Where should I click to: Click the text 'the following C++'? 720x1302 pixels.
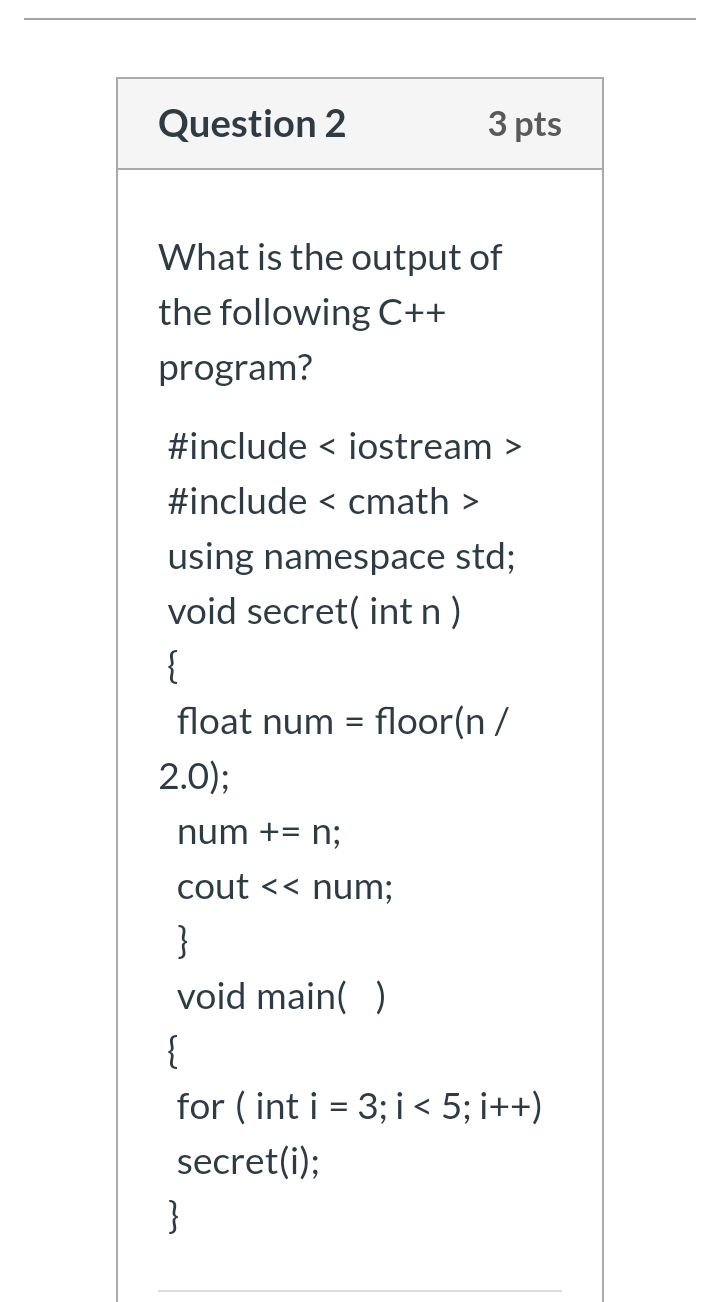pos(302,312)
